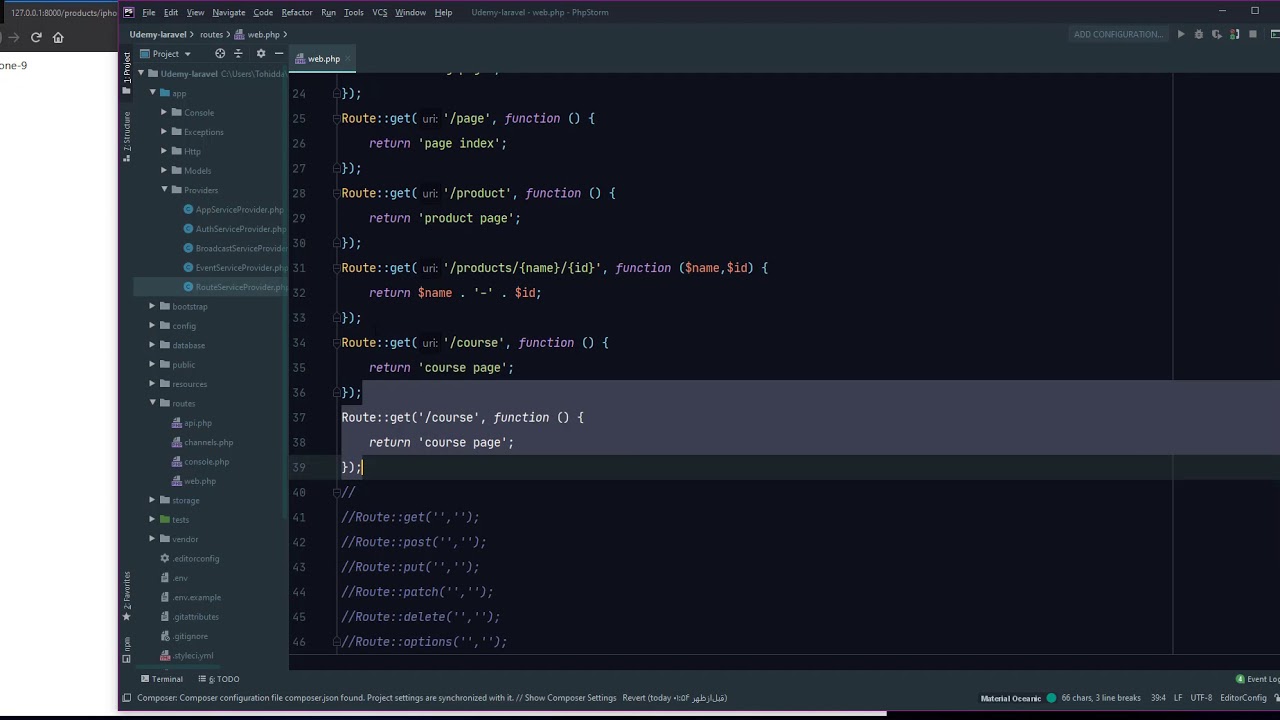Click the 39:4 cursor position indicator
The height and width of the screenshot is (720, 1280).
point(1158,698)
